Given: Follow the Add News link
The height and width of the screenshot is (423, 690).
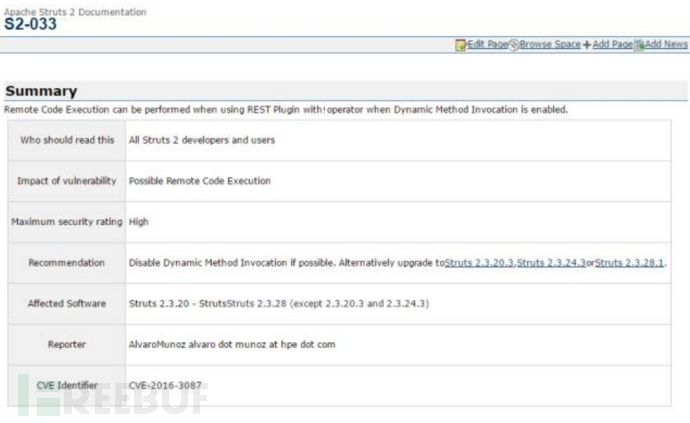Looking at the screenshot, I should (x=666, y=44).
